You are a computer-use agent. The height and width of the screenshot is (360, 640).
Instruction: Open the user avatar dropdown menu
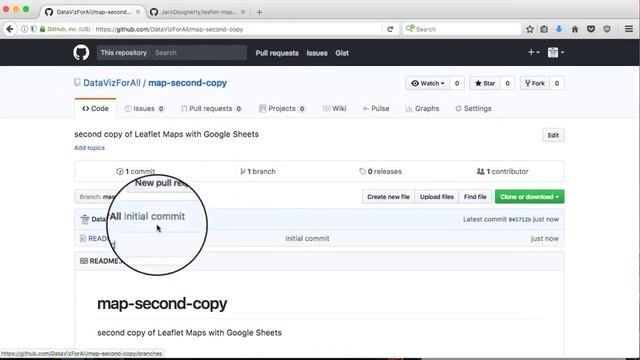(556, 52)
